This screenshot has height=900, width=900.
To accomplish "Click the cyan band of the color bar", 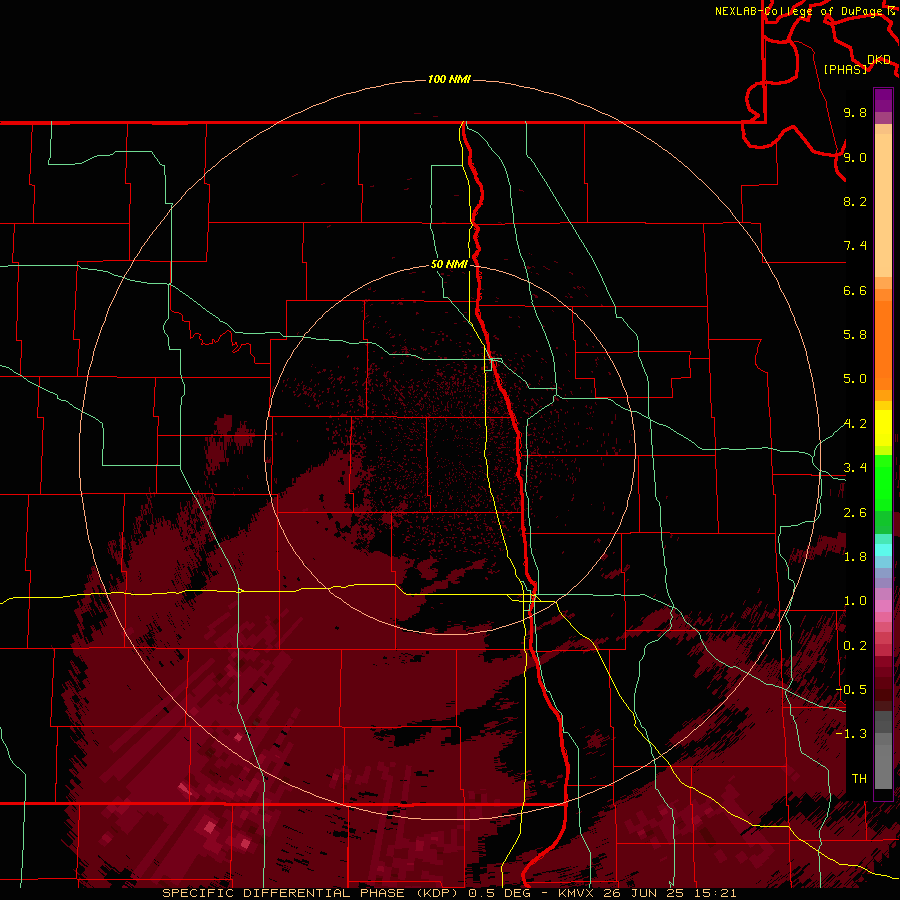I will tap(883, 550).
